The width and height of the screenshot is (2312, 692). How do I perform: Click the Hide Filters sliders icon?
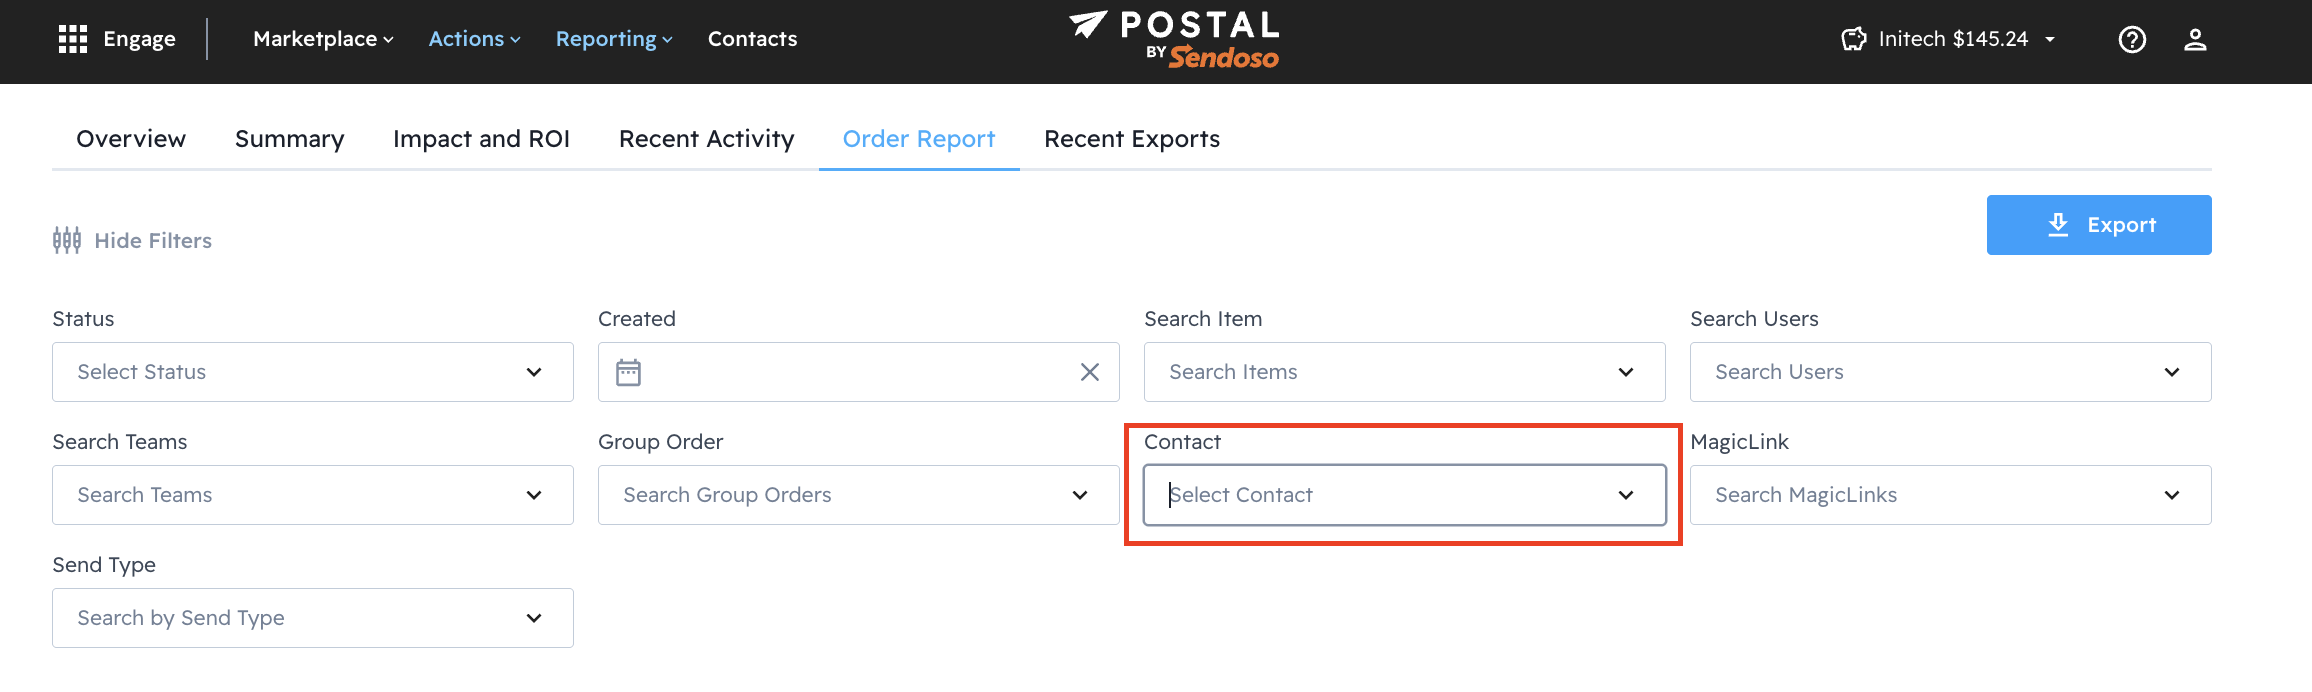point(67,240)
